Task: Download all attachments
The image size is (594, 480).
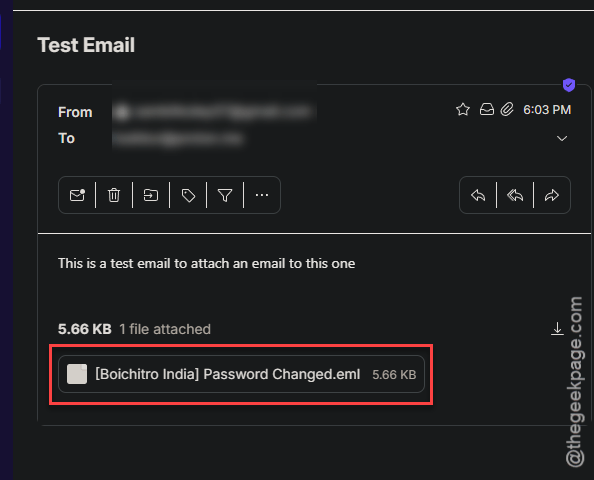Action: [x=557, y=328]
